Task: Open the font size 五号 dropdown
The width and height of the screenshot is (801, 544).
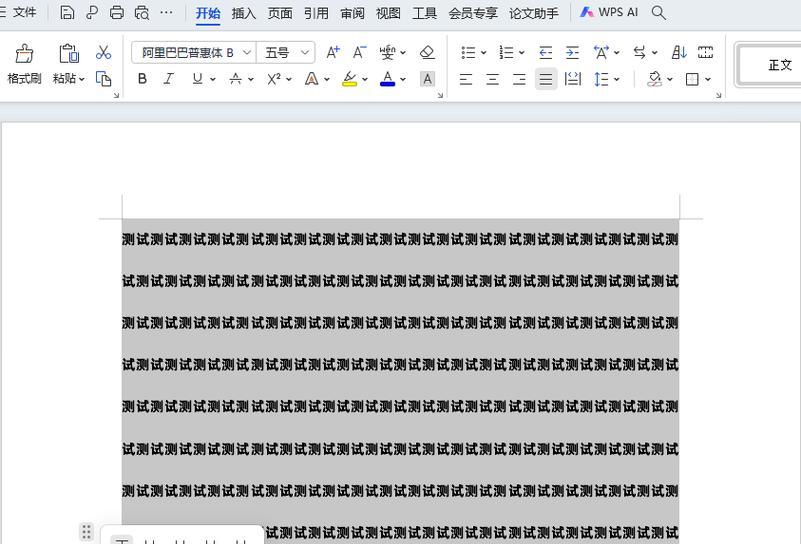Action: coord(305,52)
